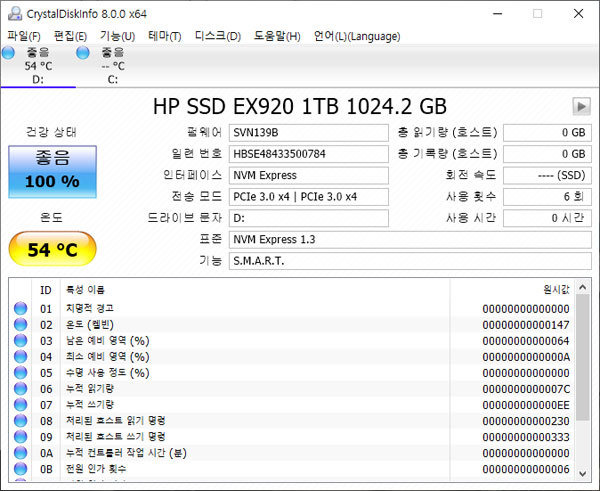Viewport: 600px width, 491px height.
Task: Click status icon of attribute 02 온도 (켈빈)
Action: click(x=21, y=325)
